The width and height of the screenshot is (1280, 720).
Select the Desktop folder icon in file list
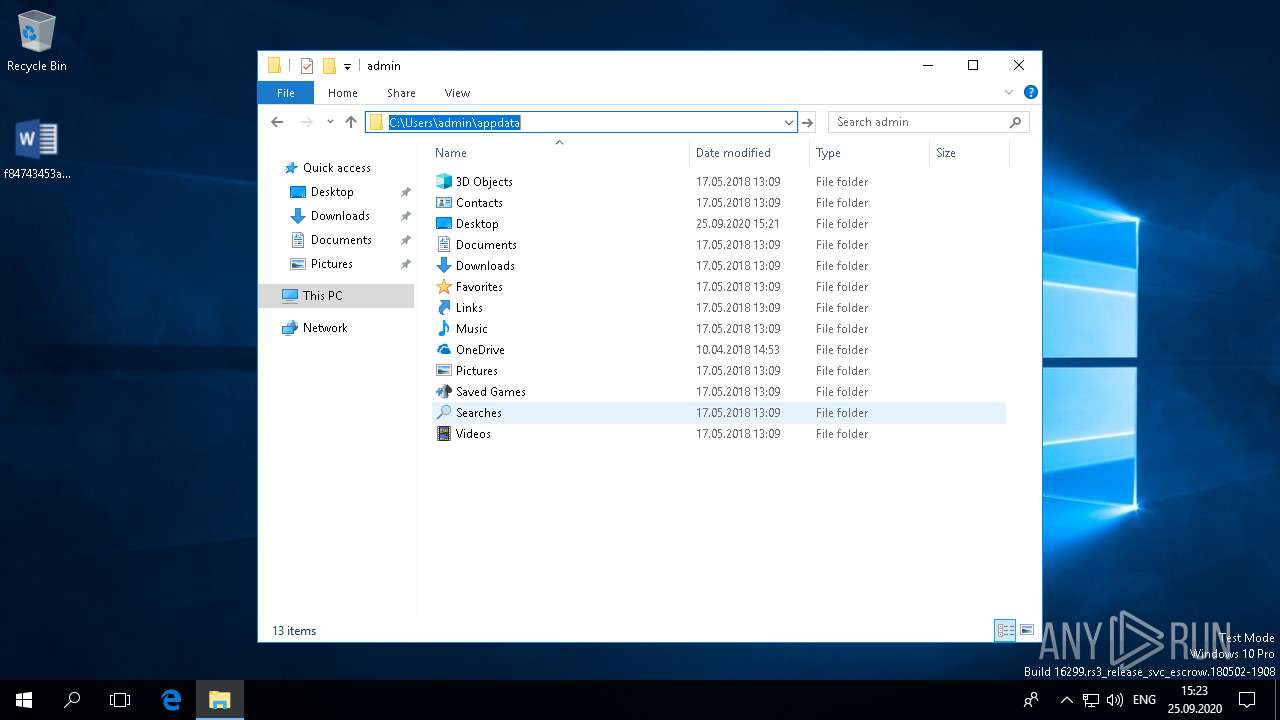click(x=444, y=224)
